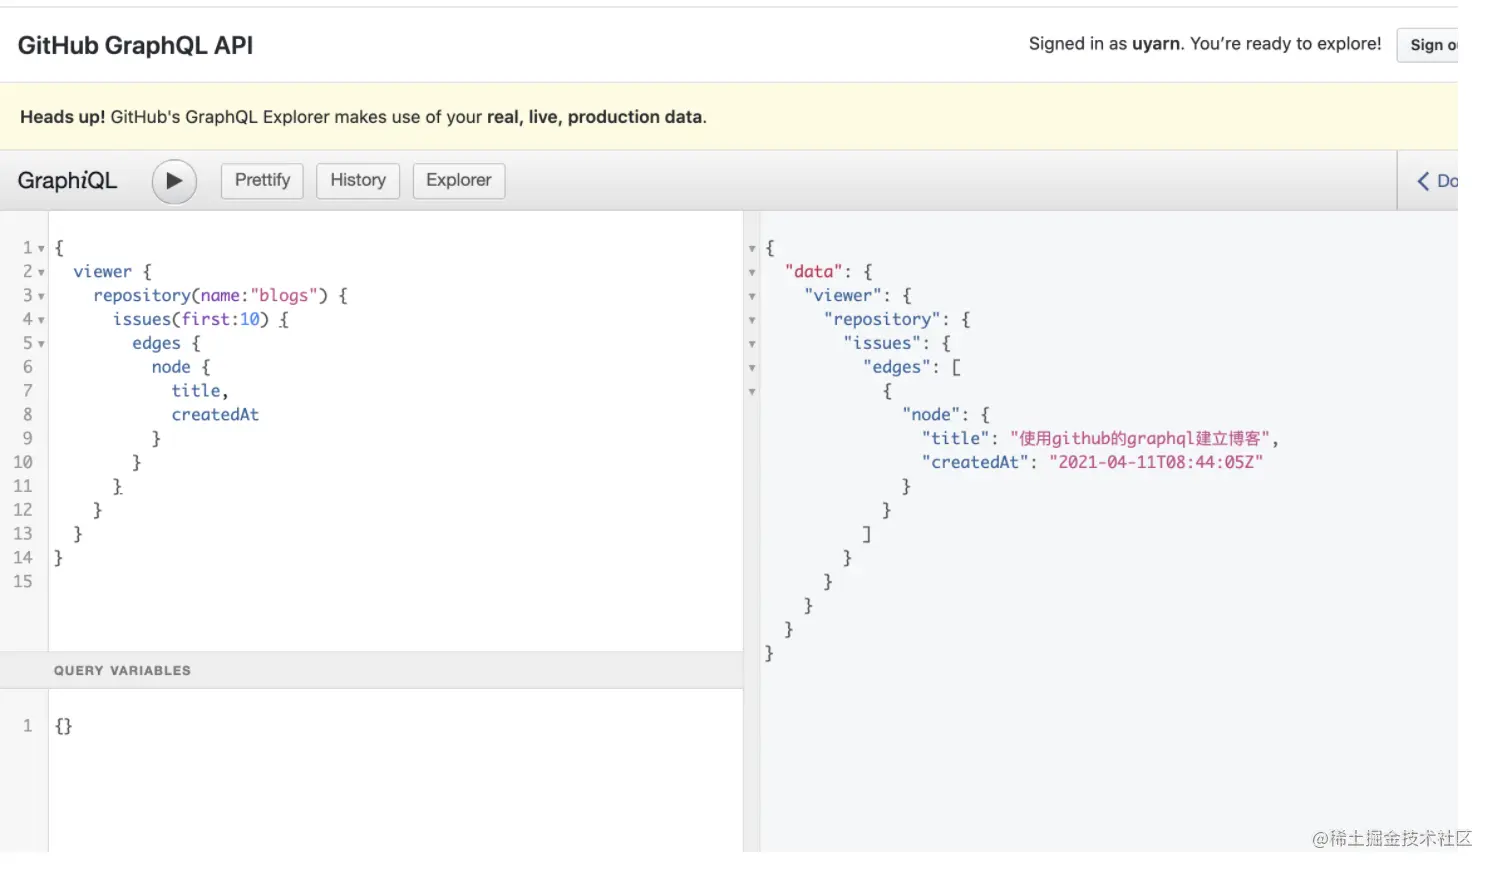Collapse the "edges" array in results
The width and height of the screenshot is (1496, 872).
[752, 368]
